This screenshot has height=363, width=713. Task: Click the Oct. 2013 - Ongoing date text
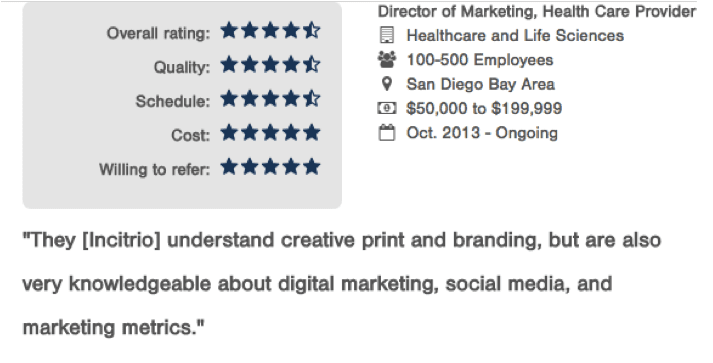[482, 133]
